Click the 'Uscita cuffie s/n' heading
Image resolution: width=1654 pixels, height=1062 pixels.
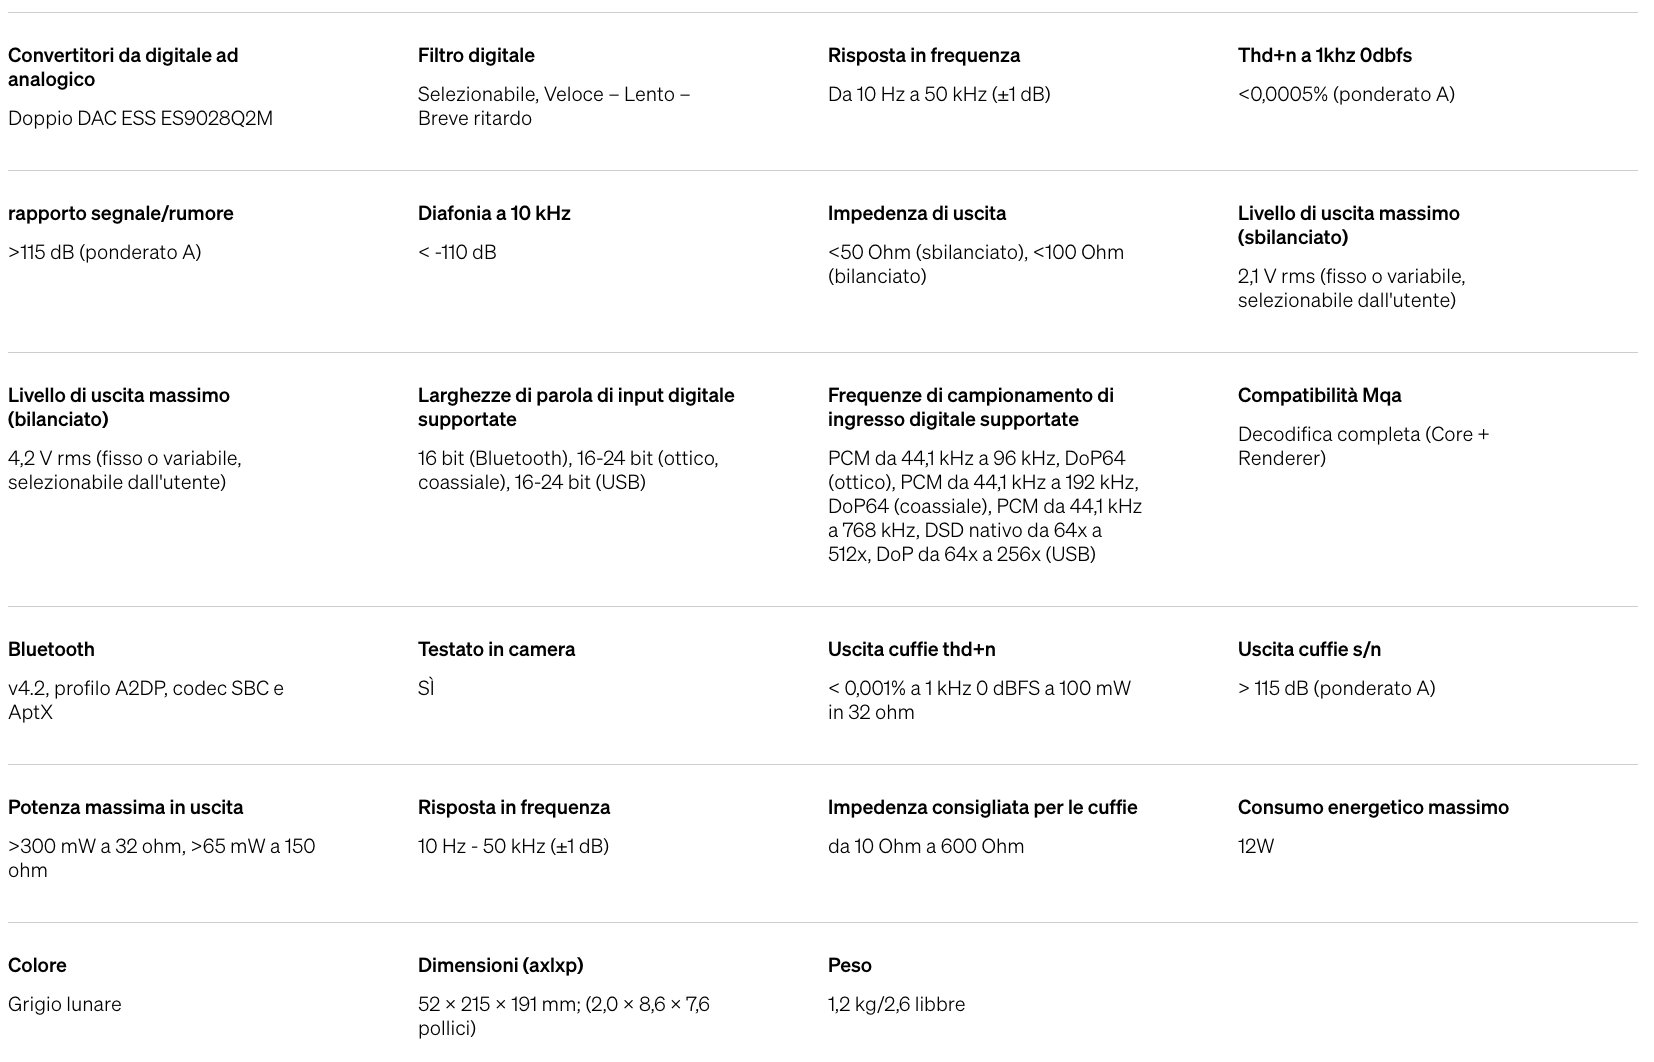[1309, 649]
